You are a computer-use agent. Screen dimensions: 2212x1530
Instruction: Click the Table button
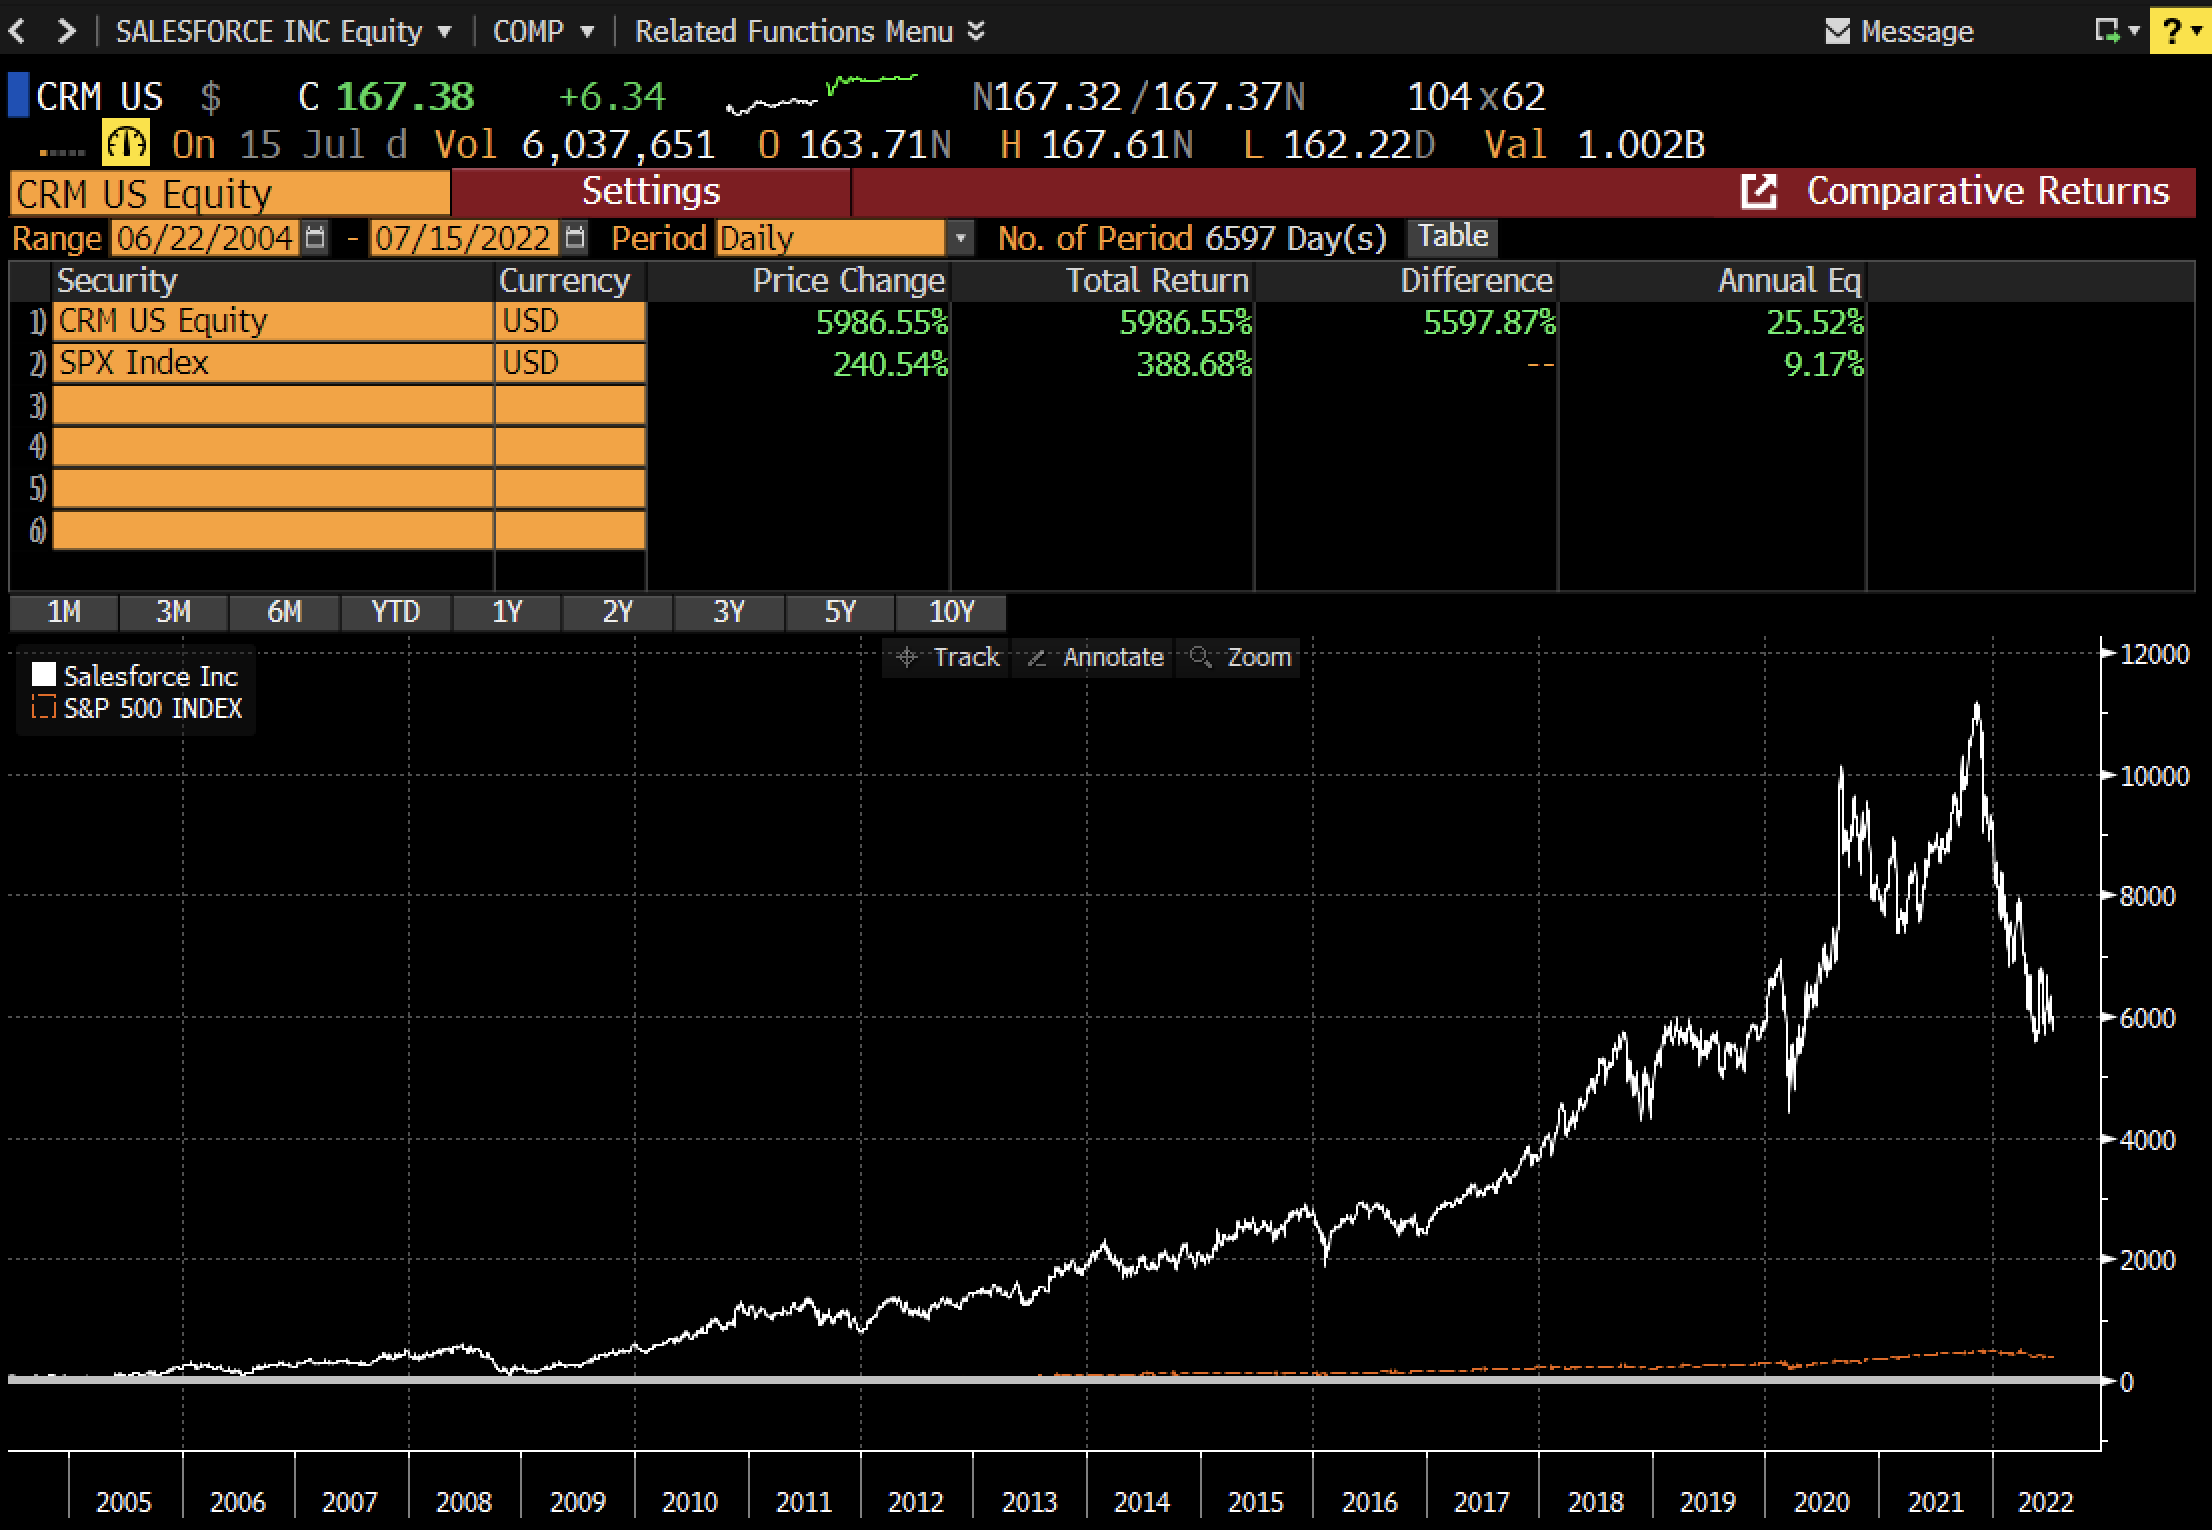coord(1453,236)
